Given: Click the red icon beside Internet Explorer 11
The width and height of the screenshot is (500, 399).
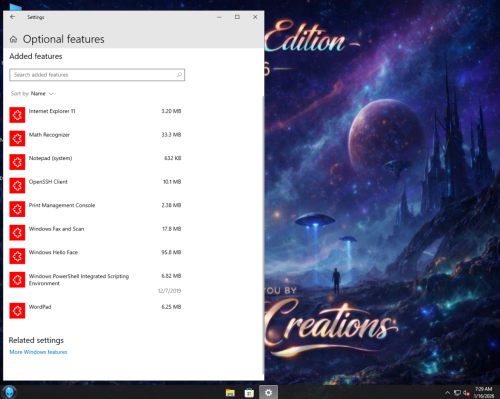Looking at the screenshot, I should click(x=17, y=115).
